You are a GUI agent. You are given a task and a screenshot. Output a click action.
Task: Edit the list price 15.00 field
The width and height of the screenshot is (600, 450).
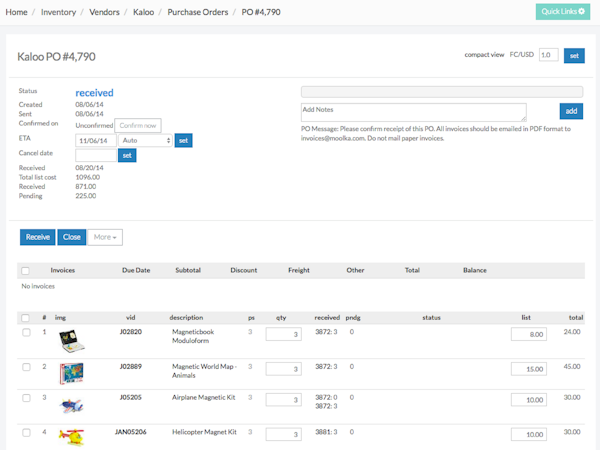click(529, 369)
